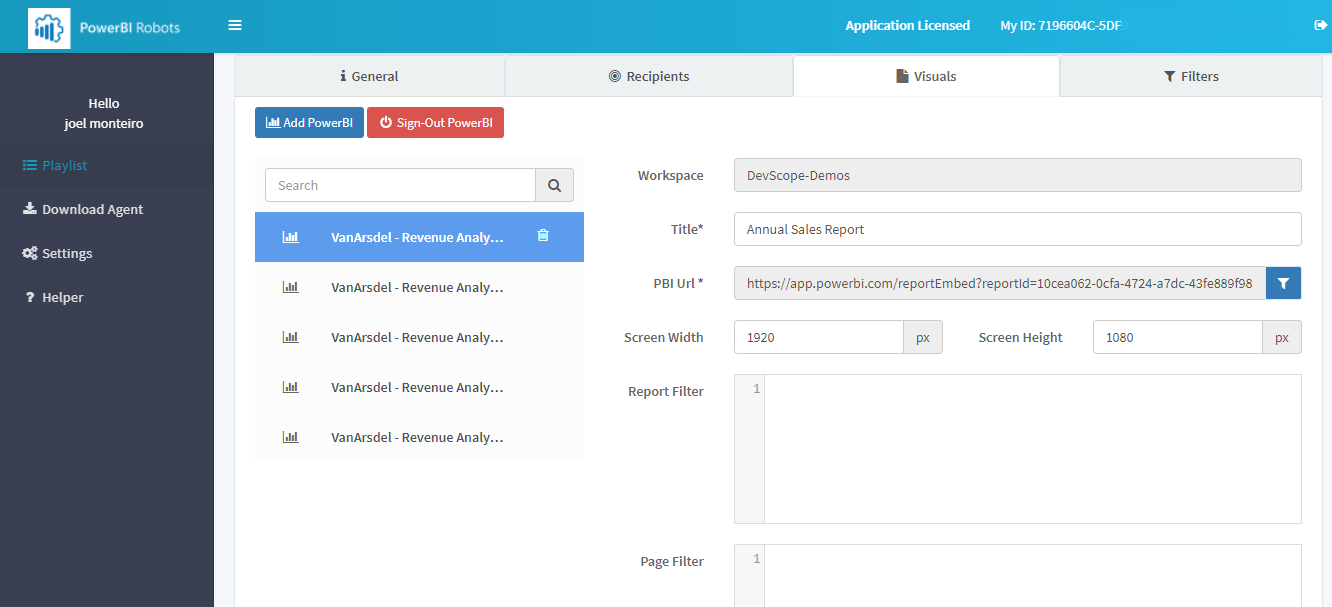The image size is (1332, 607).
Task: Open Settings from the sidebar
Action: [66, 252]
